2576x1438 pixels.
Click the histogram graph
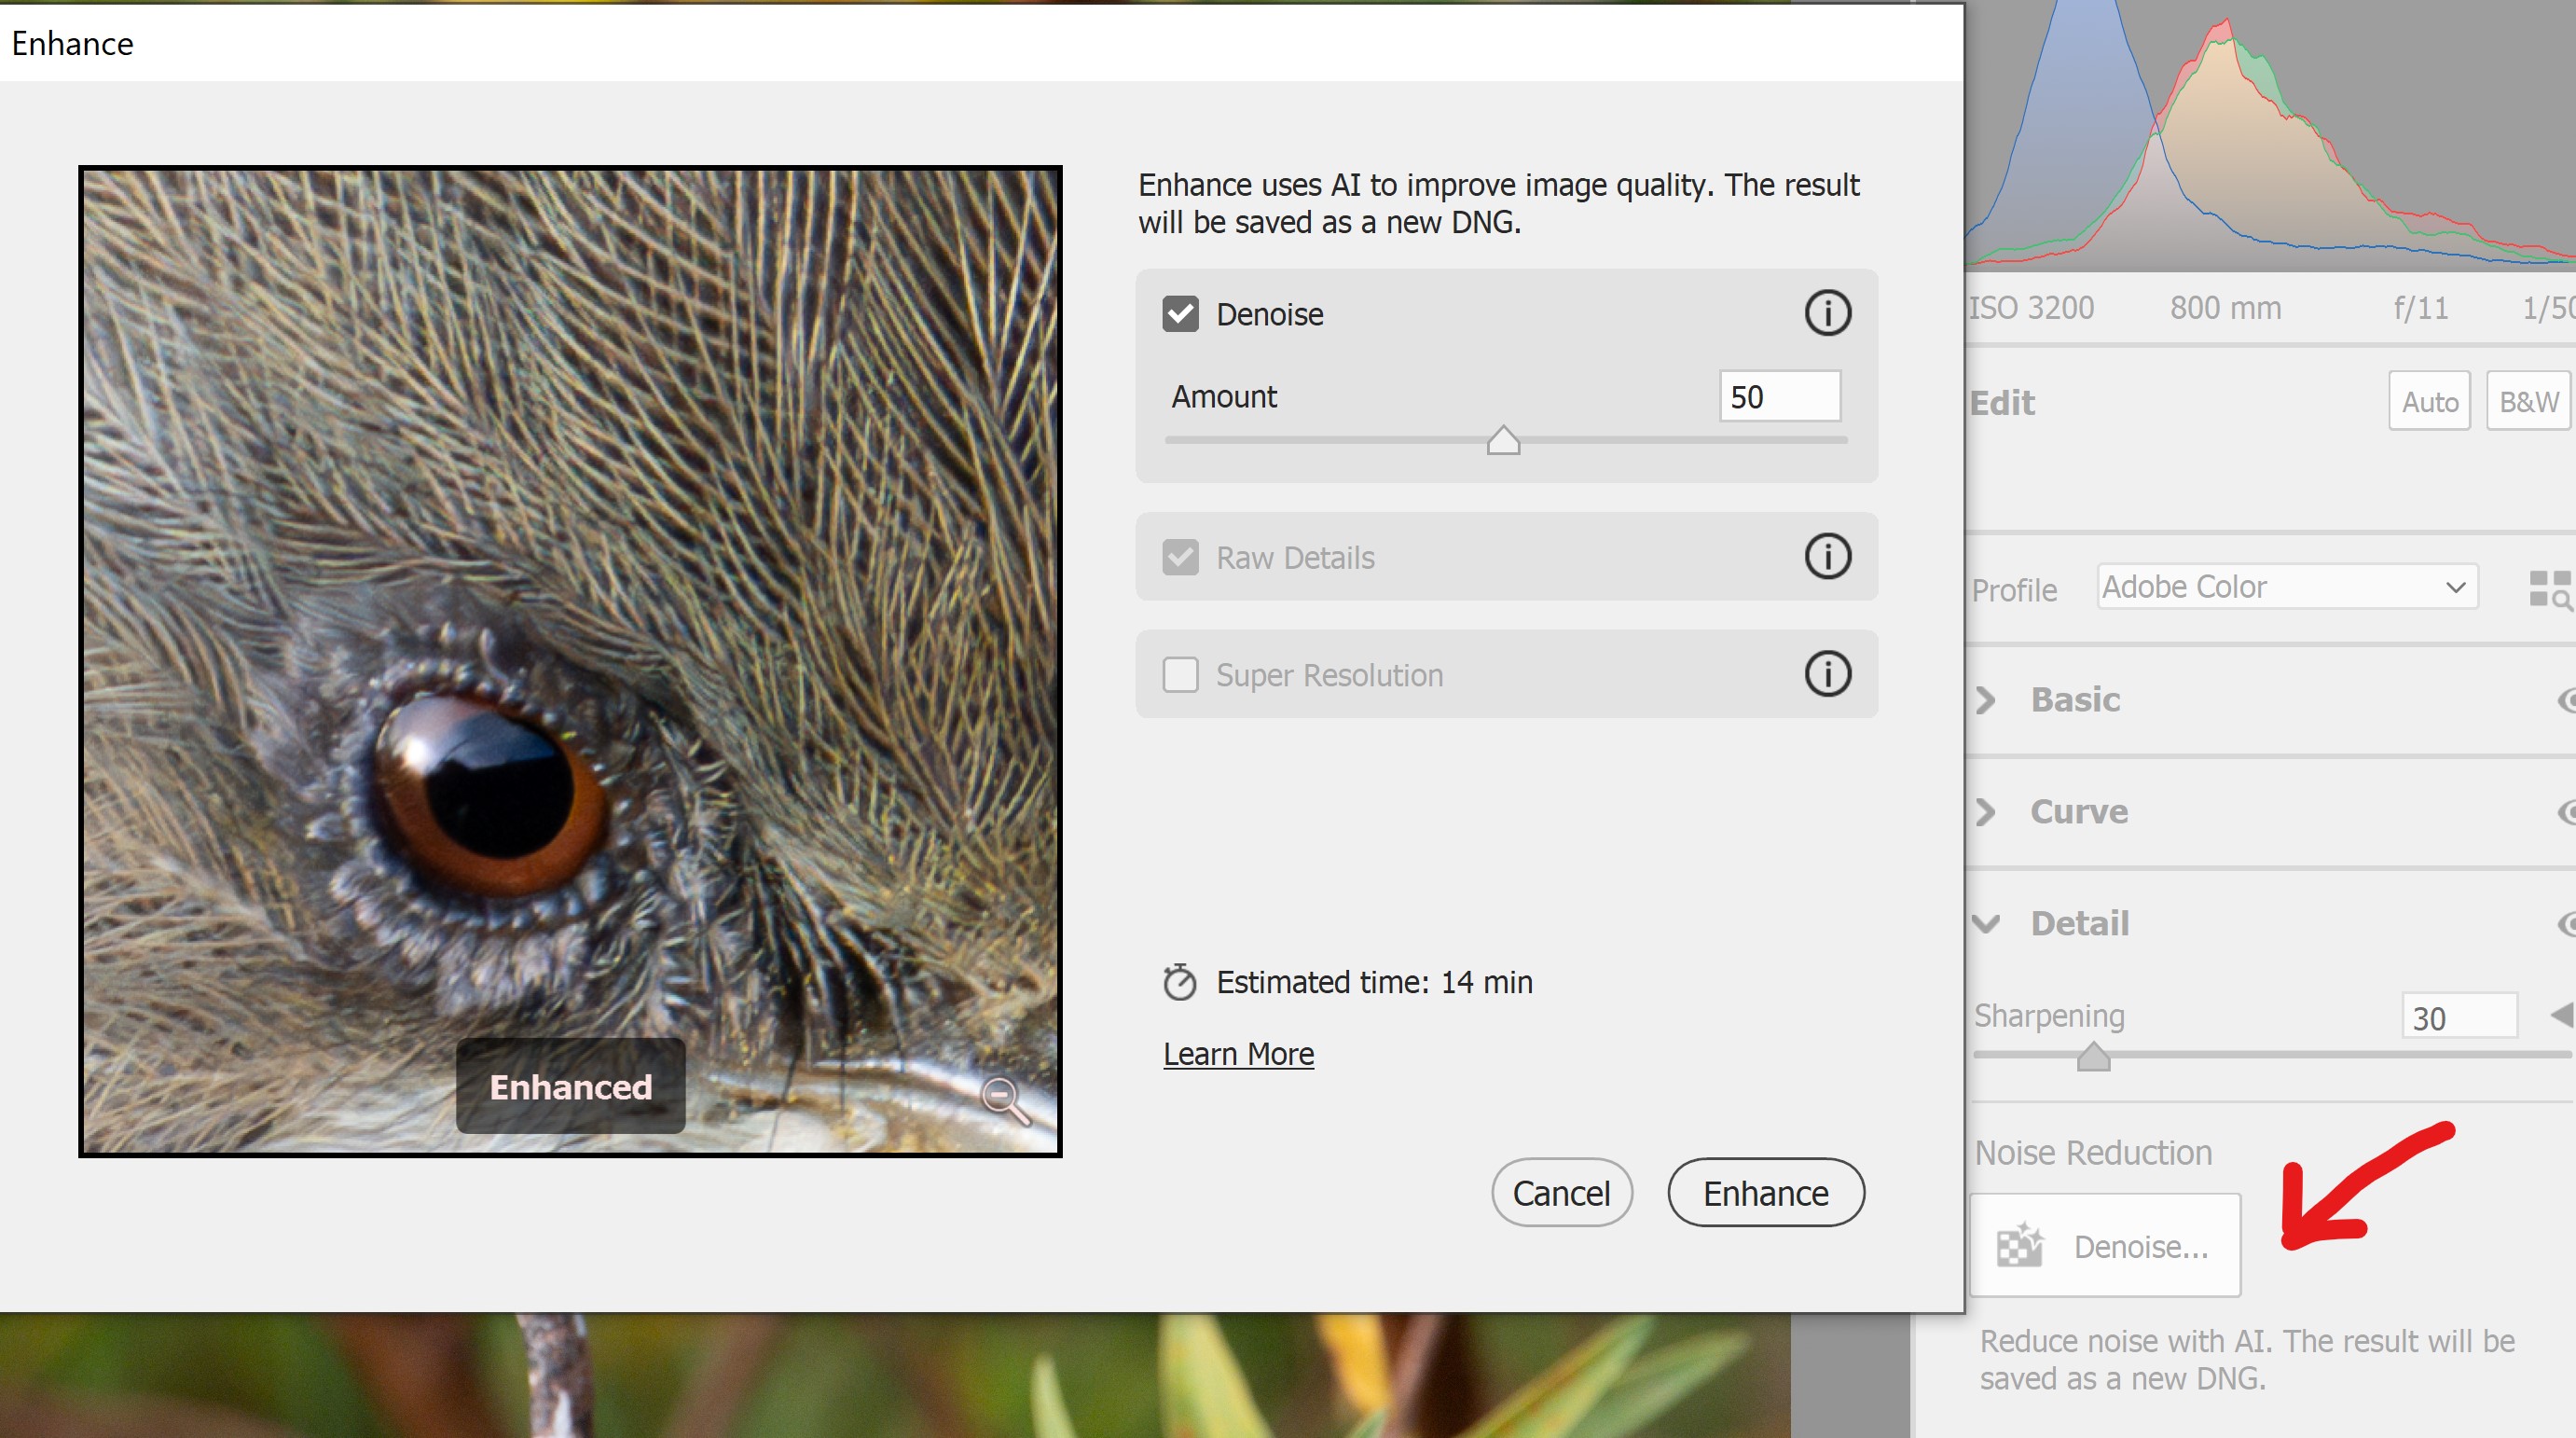(2270, 135)
